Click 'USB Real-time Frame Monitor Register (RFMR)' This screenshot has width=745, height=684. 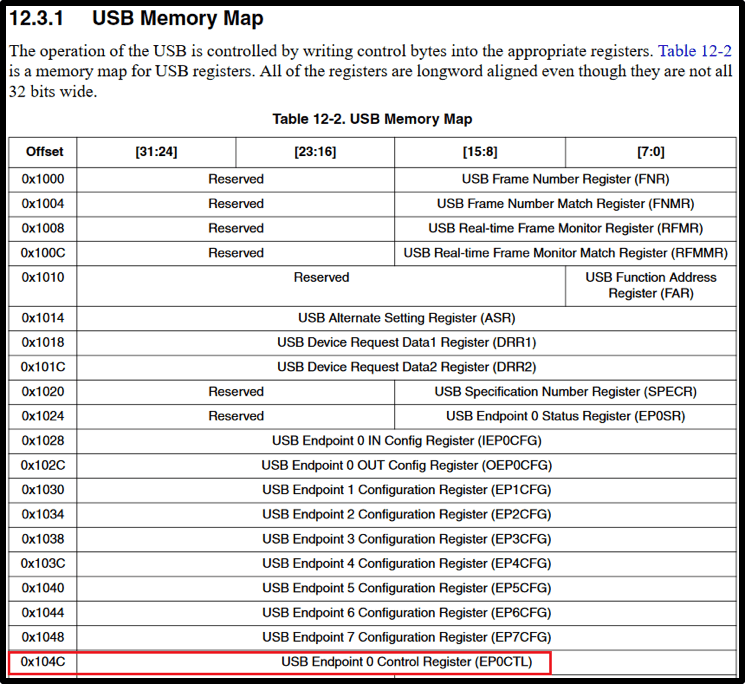565,228
